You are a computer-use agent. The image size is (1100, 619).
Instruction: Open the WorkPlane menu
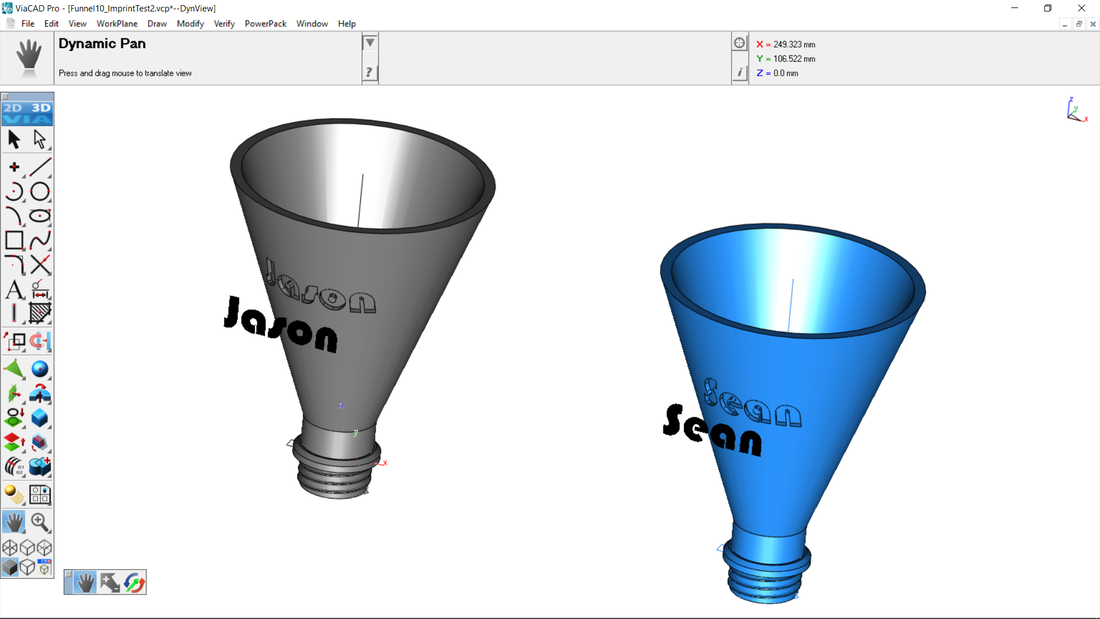click(x=117, y=23)
